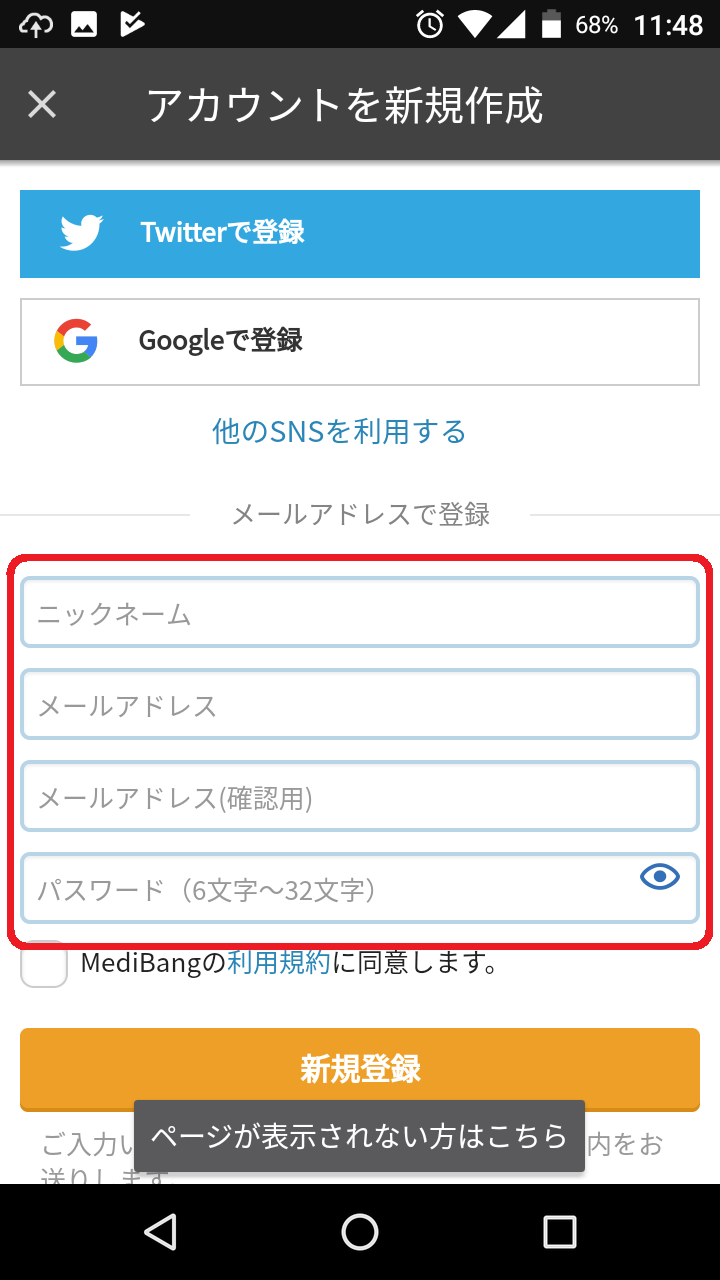Click the Google G icon
Image resolution: width=720 pixels, height=1280 pixels.
(x=74, y=341)
